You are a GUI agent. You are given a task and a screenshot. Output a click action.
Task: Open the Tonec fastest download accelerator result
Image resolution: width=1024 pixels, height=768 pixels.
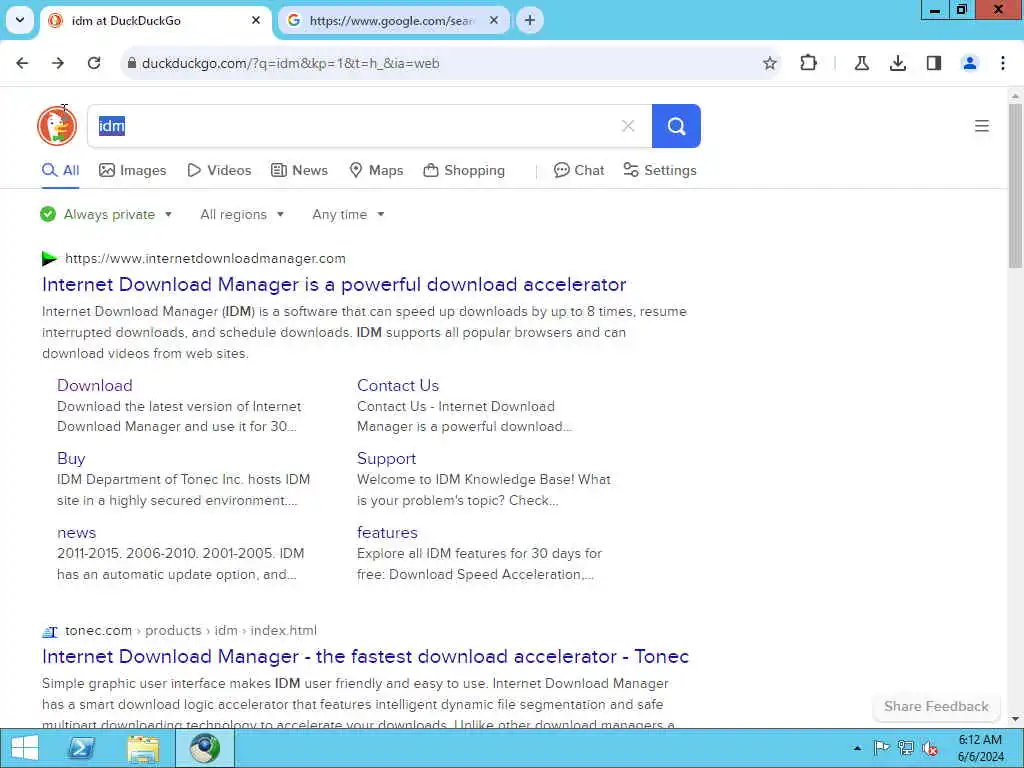[x=365, y=656]
